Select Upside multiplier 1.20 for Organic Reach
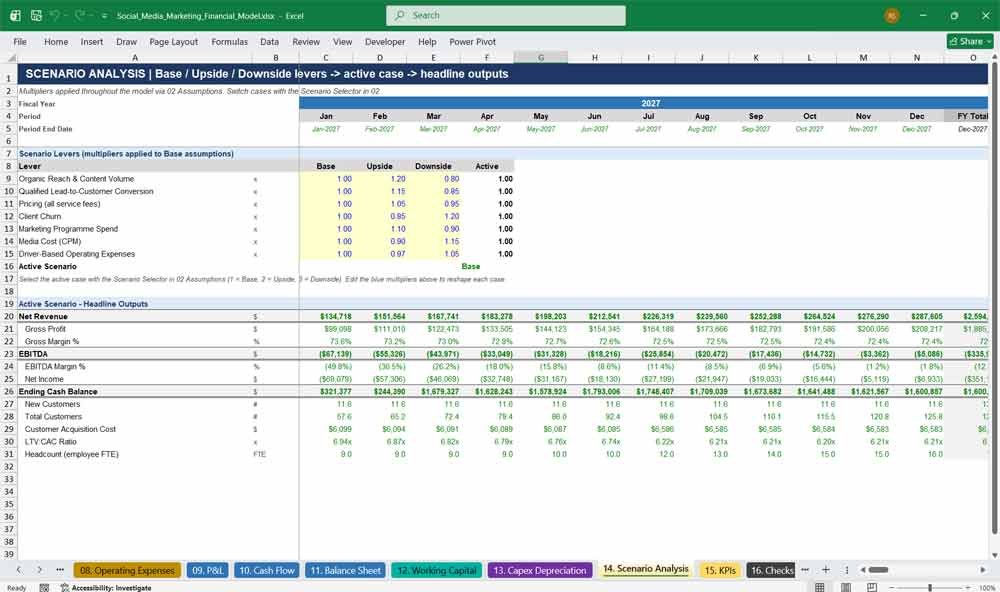Viewport: 1000px width, 592px height. point(379,179)
